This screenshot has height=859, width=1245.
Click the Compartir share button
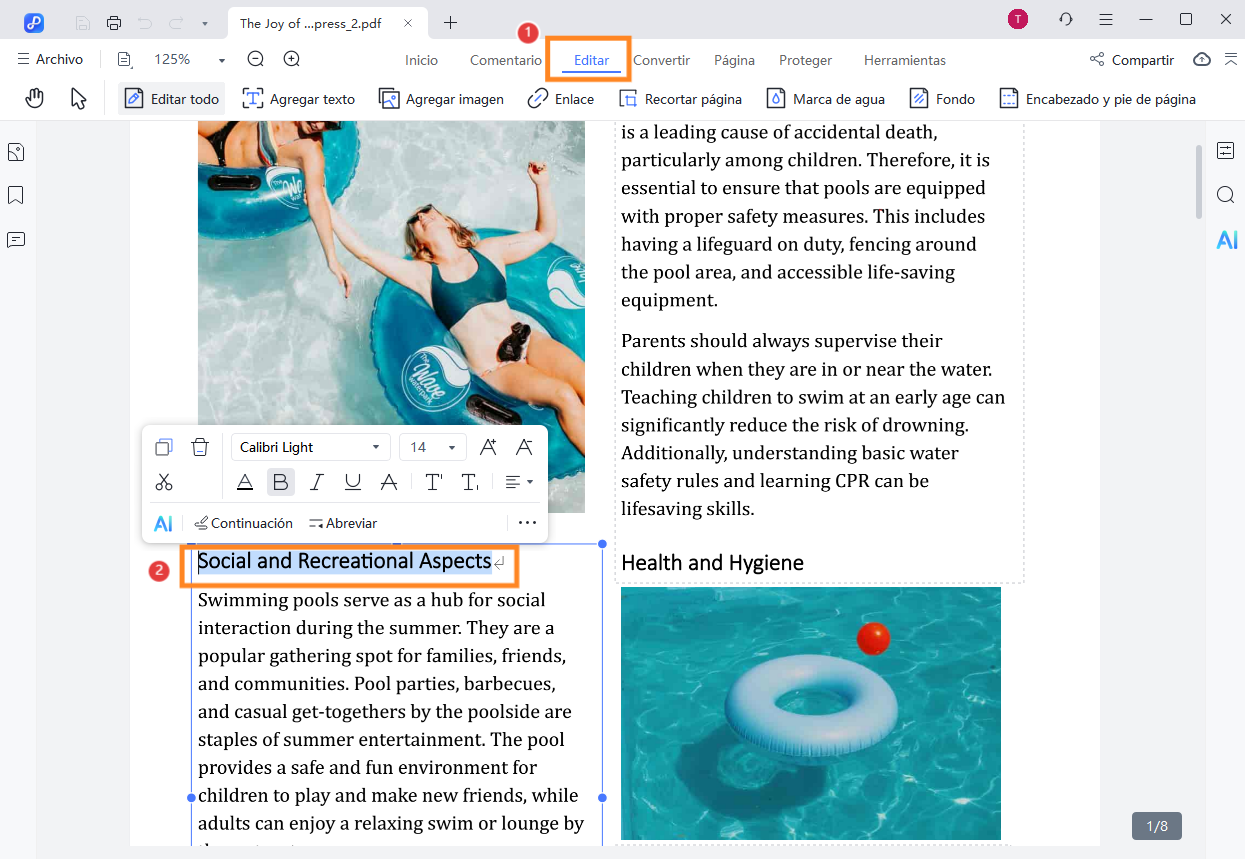1132,60
